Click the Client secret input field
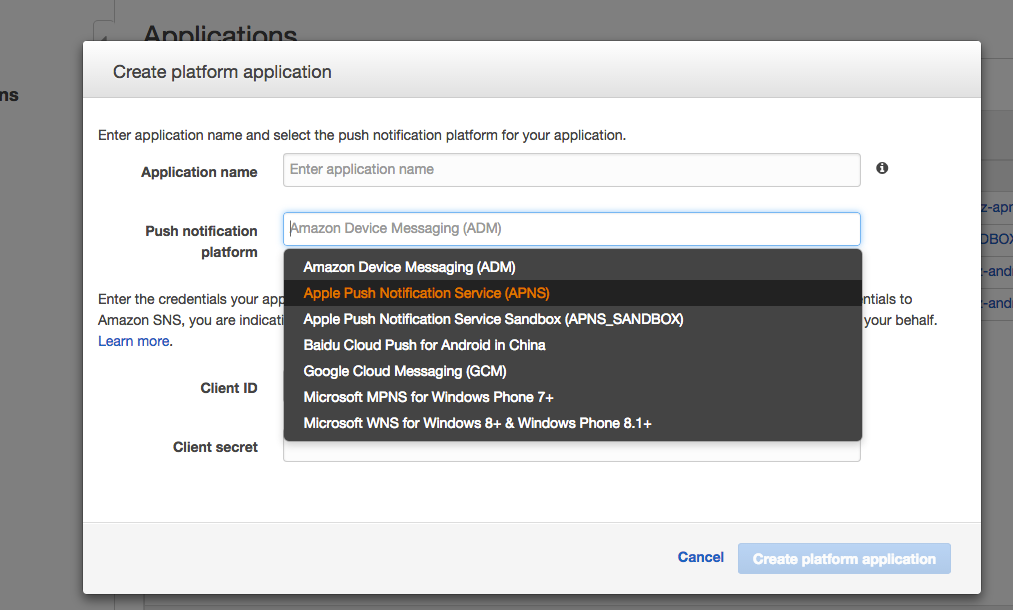 coord(571,452)
